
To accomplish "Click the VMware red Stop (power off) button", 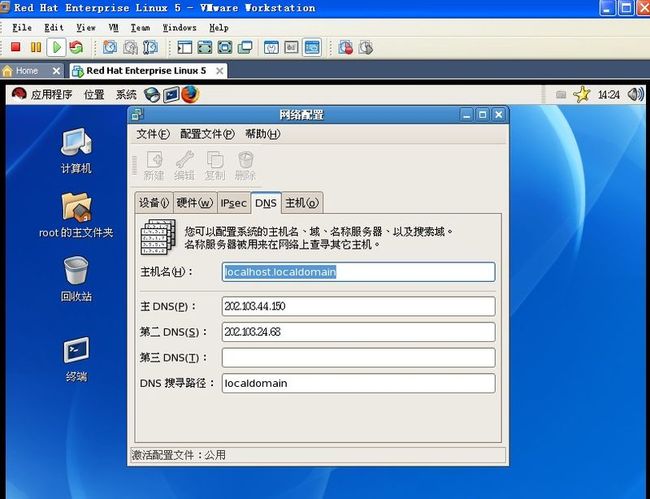I will (16, 47).
